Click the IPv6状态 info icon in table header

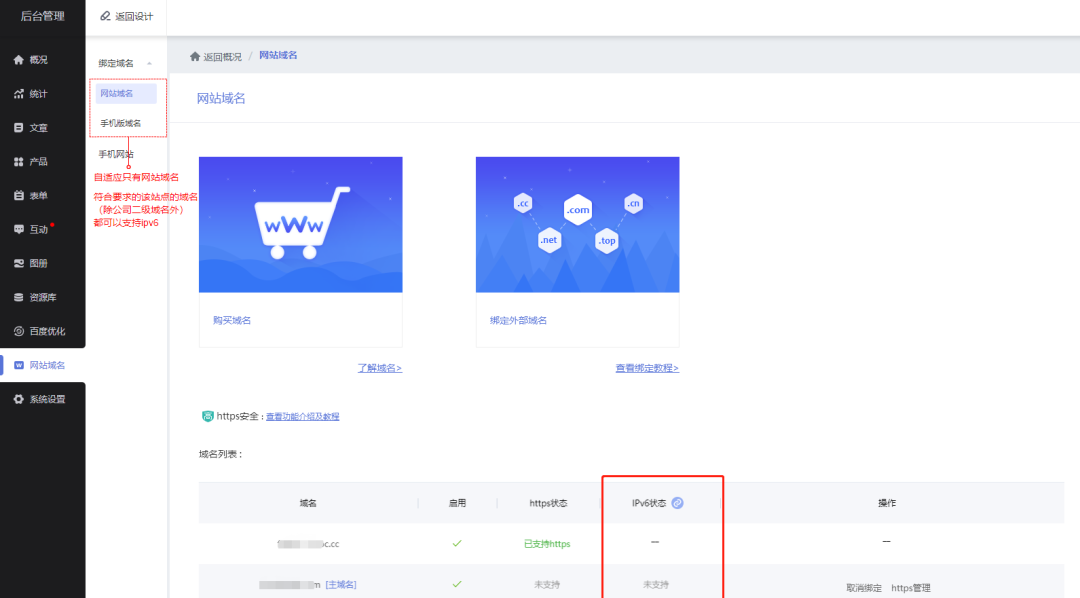[677, 503]
